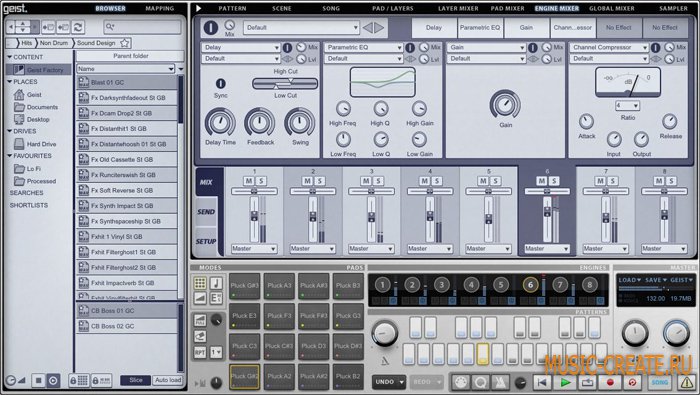Screen dimensions: 700x395
Task: Select engine 7 circle button
Action: pyautogui.click(x=560, y=285)
